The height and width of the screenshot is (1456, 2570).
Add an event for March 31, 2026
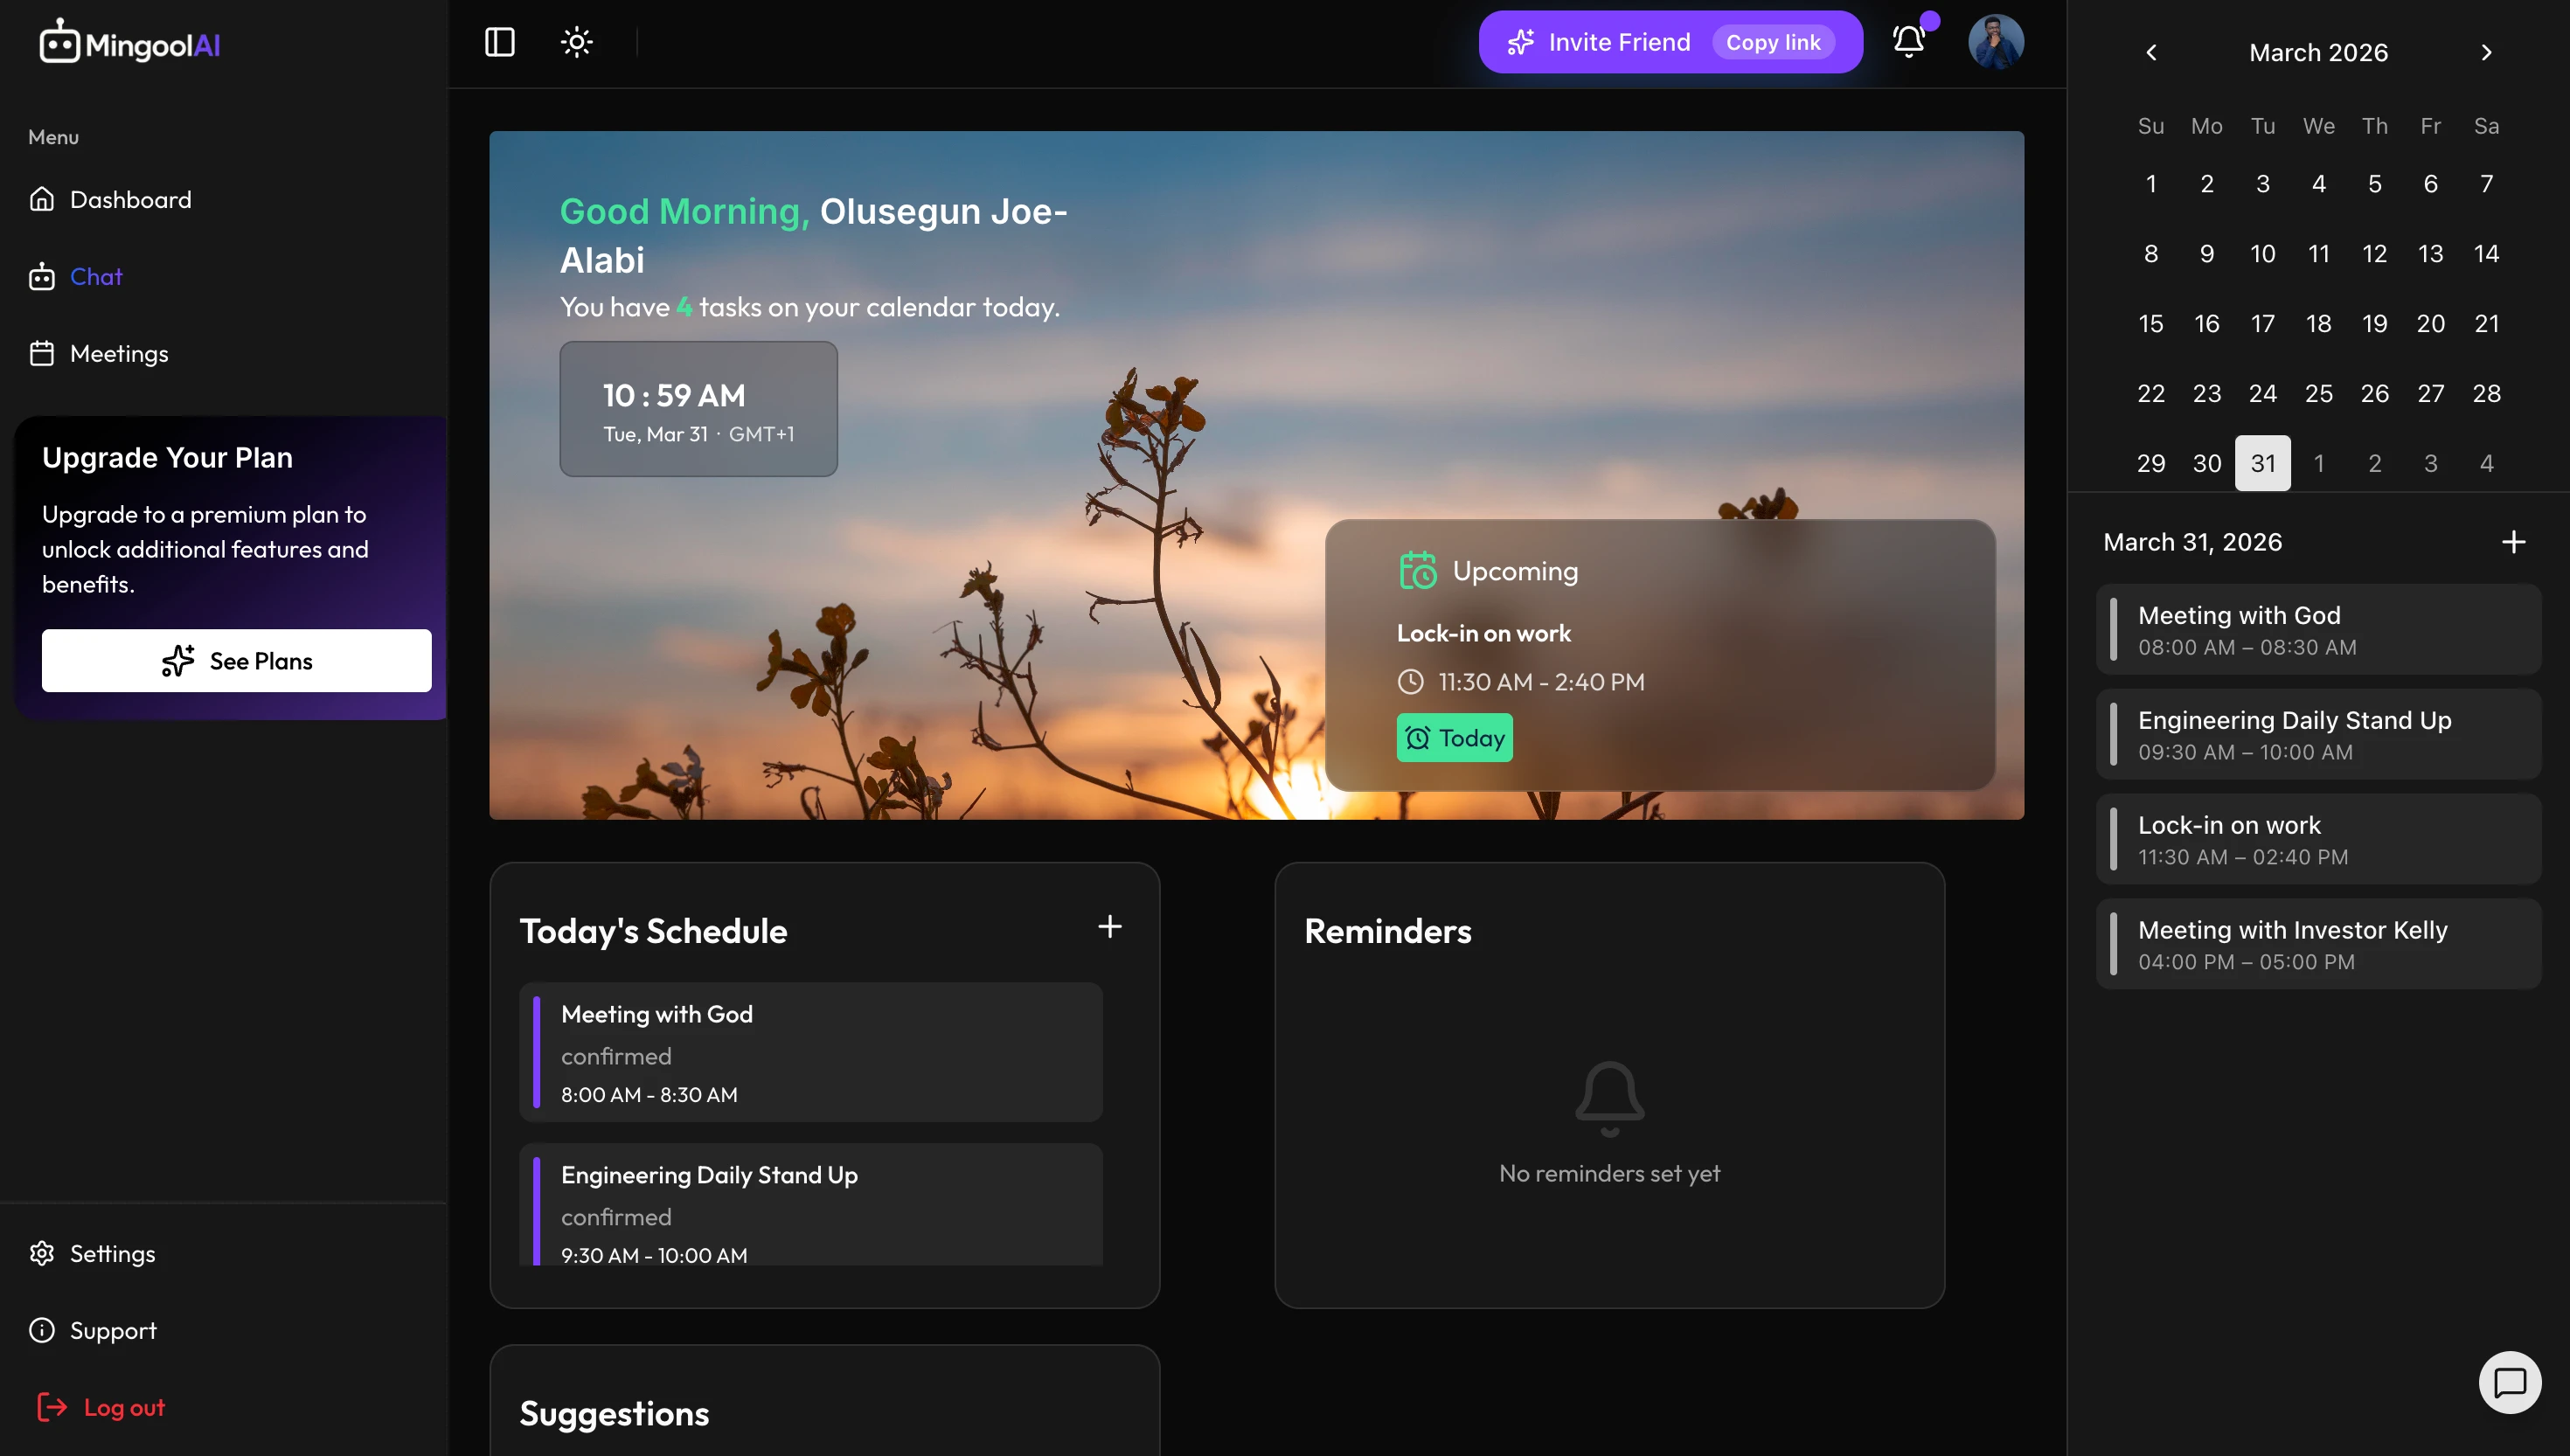pos(2513,542)
